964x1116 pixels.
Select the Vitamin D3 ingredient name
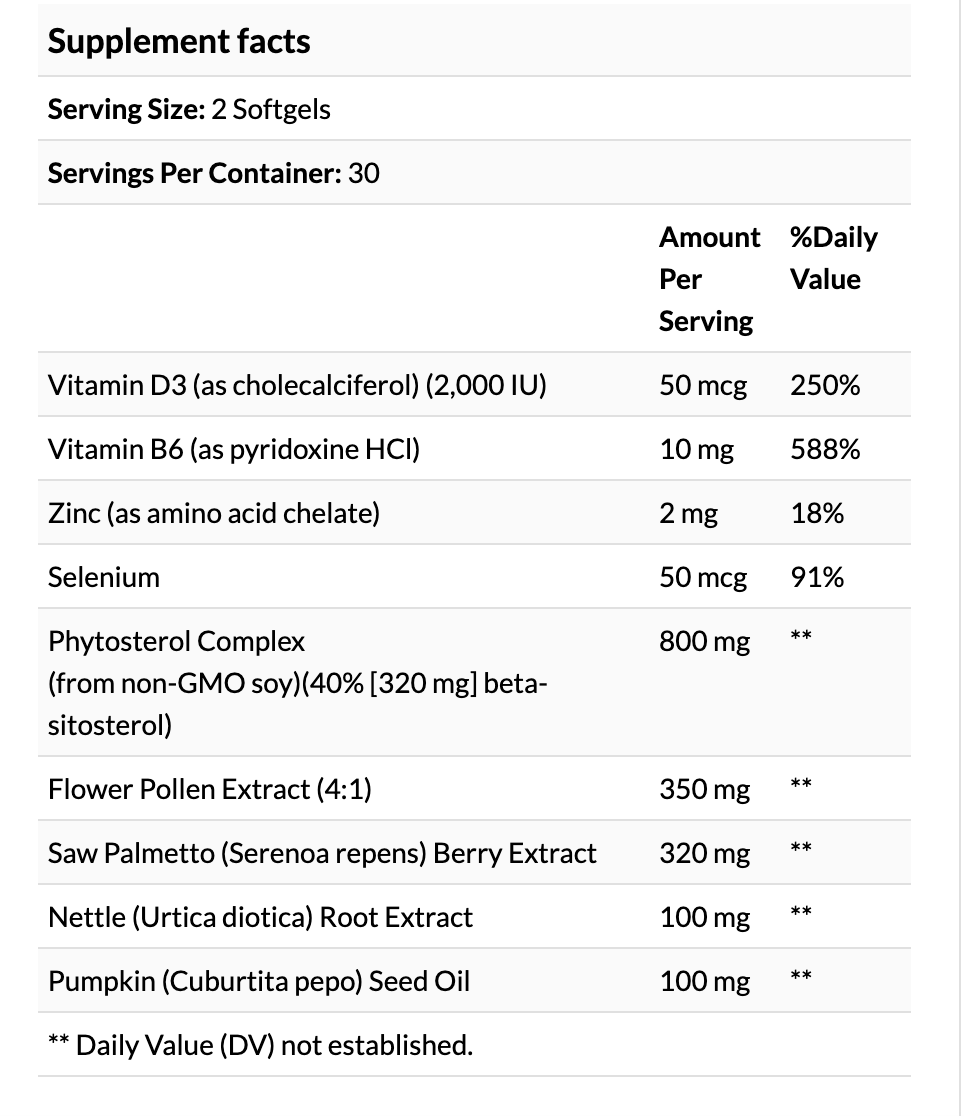click(297, 385)
